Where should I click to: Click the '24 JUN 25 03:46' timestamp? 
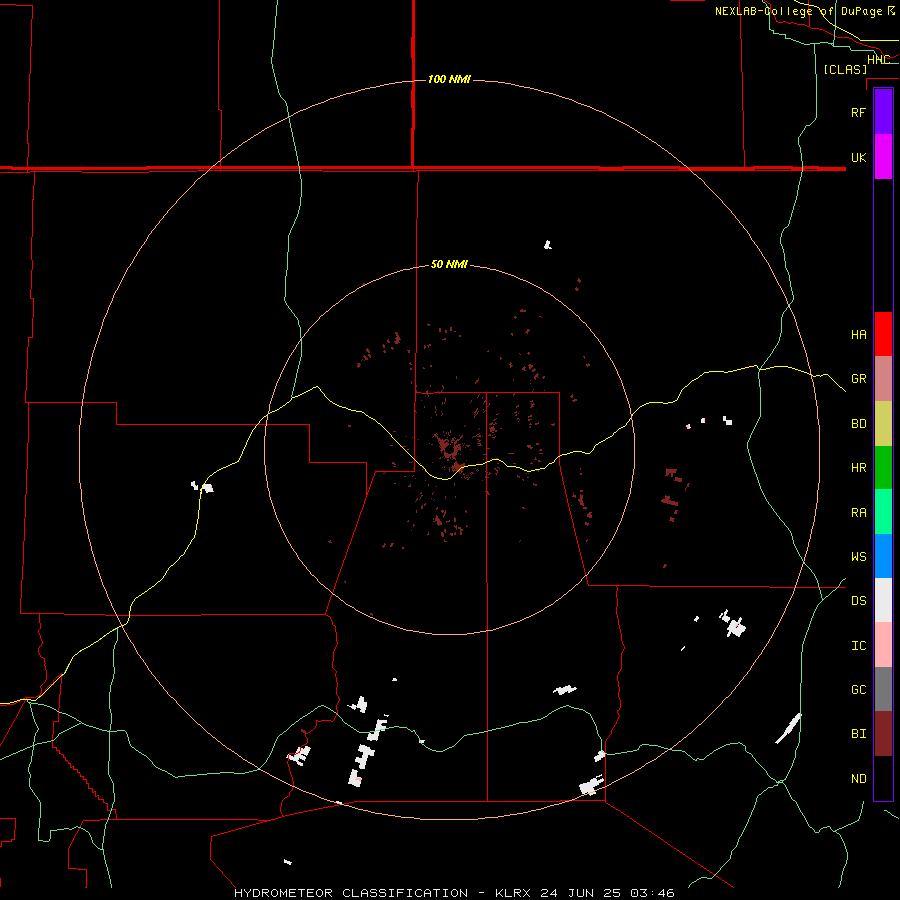coord(609,893)
